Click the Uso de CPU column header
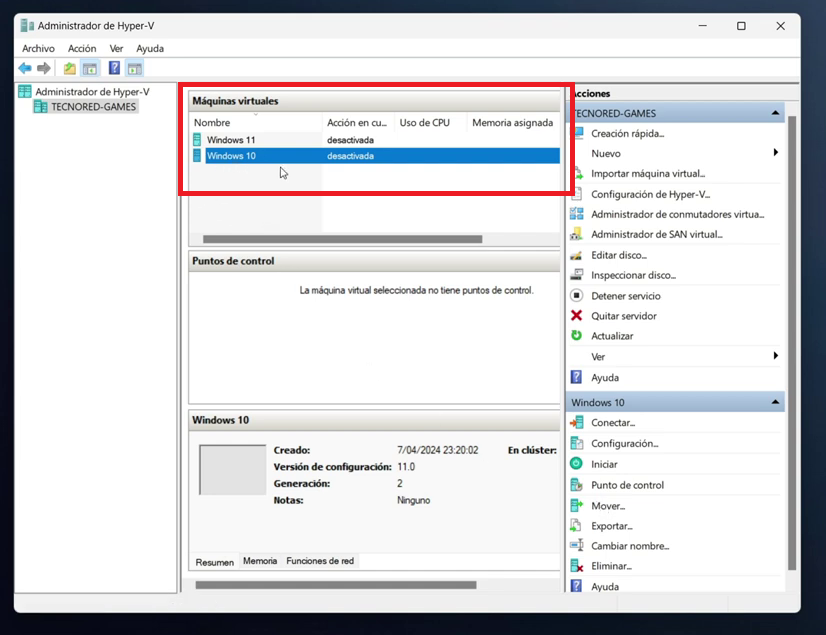 430,122
